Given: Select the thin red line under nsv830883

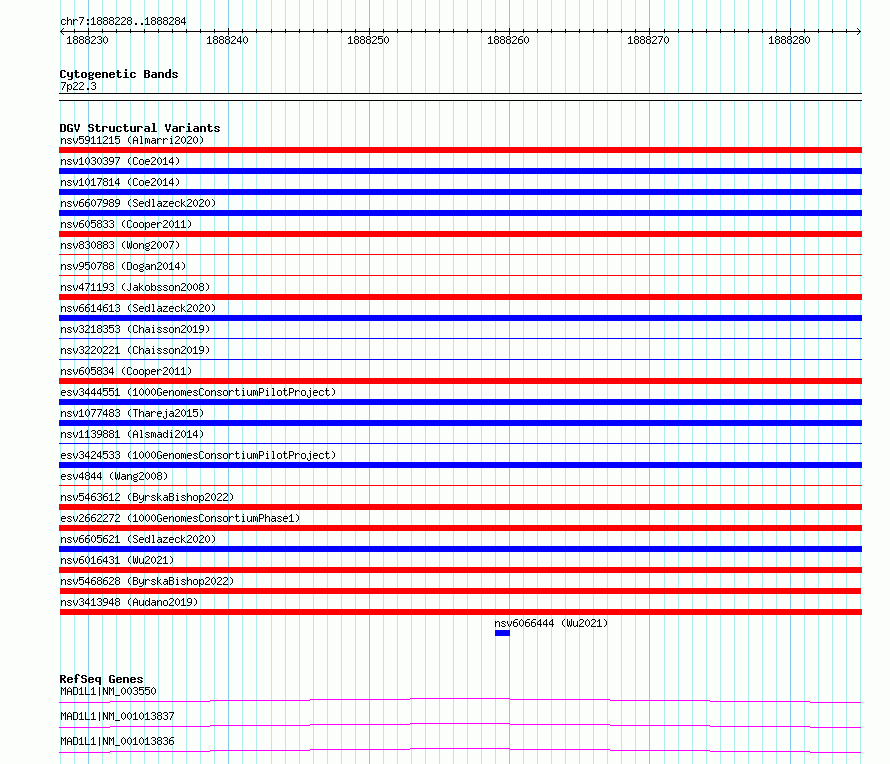Looking at the screenshot, I should [x=460, y=254].
